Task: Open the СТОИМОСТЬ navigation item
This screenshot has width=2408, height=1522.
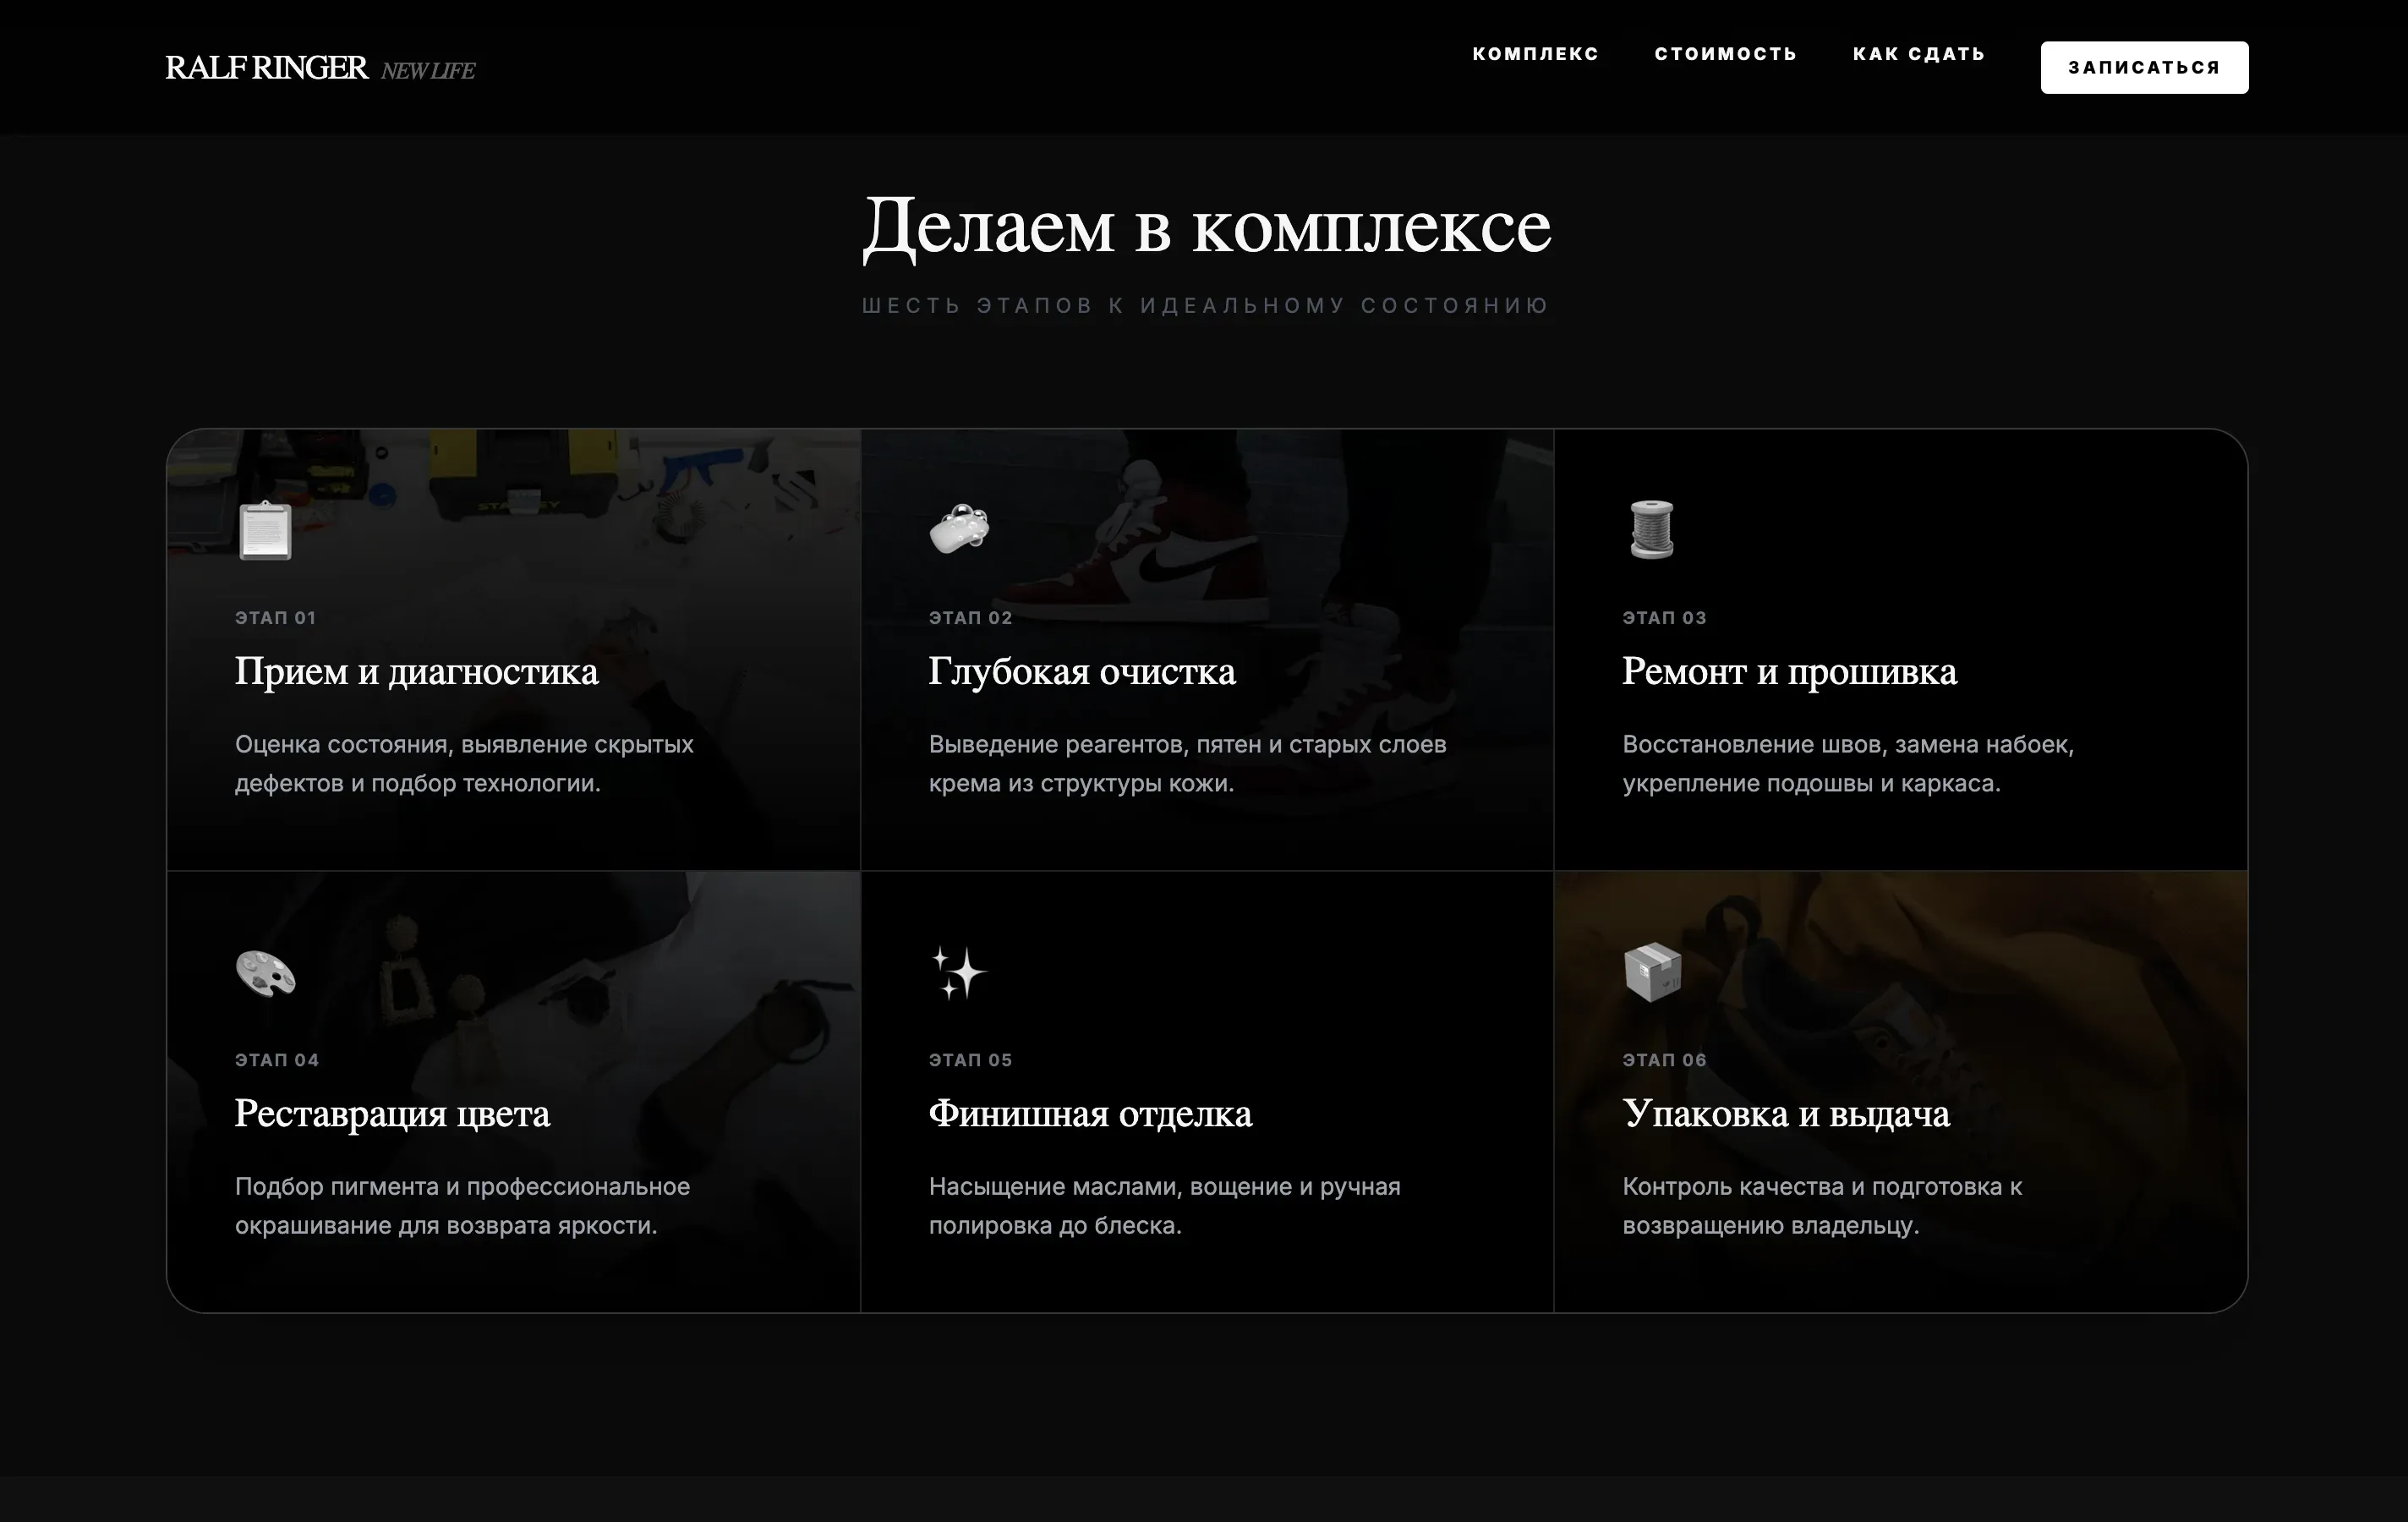Action: [x=1725, y=54]
